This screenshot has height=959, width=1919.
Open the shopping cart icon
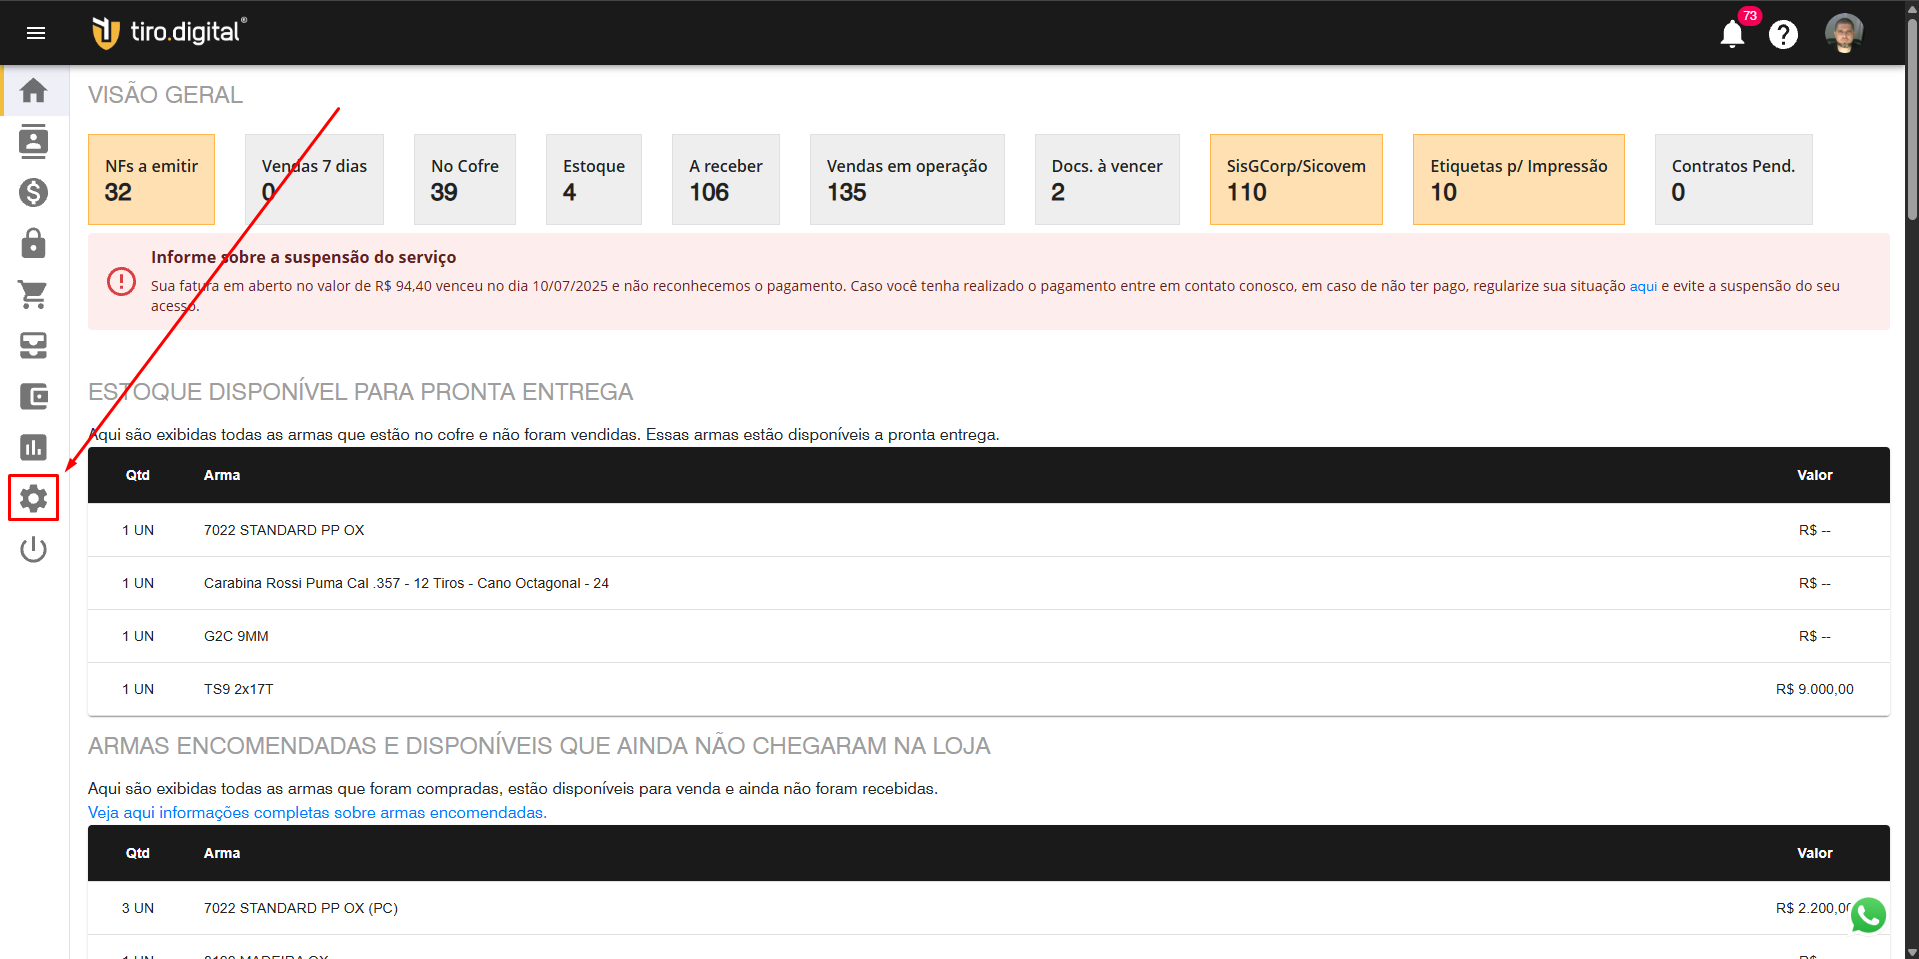pos(34,295)
